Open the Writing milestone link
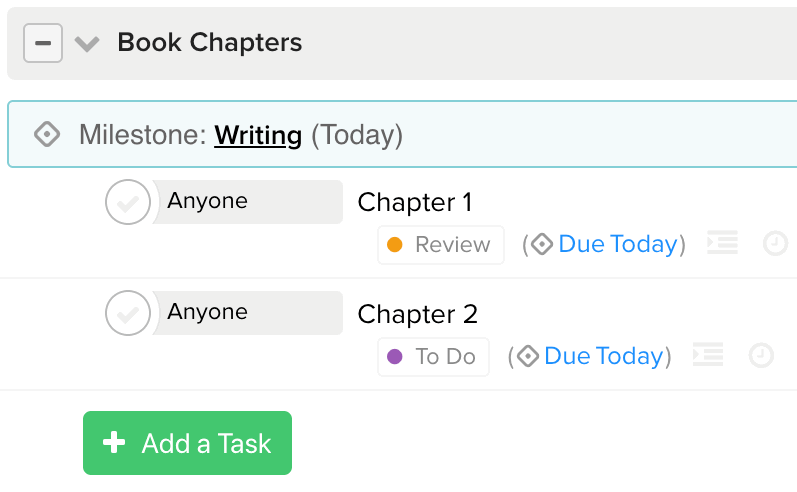The width and height of the screenshot is (797, 492). [x=258, y=135]
